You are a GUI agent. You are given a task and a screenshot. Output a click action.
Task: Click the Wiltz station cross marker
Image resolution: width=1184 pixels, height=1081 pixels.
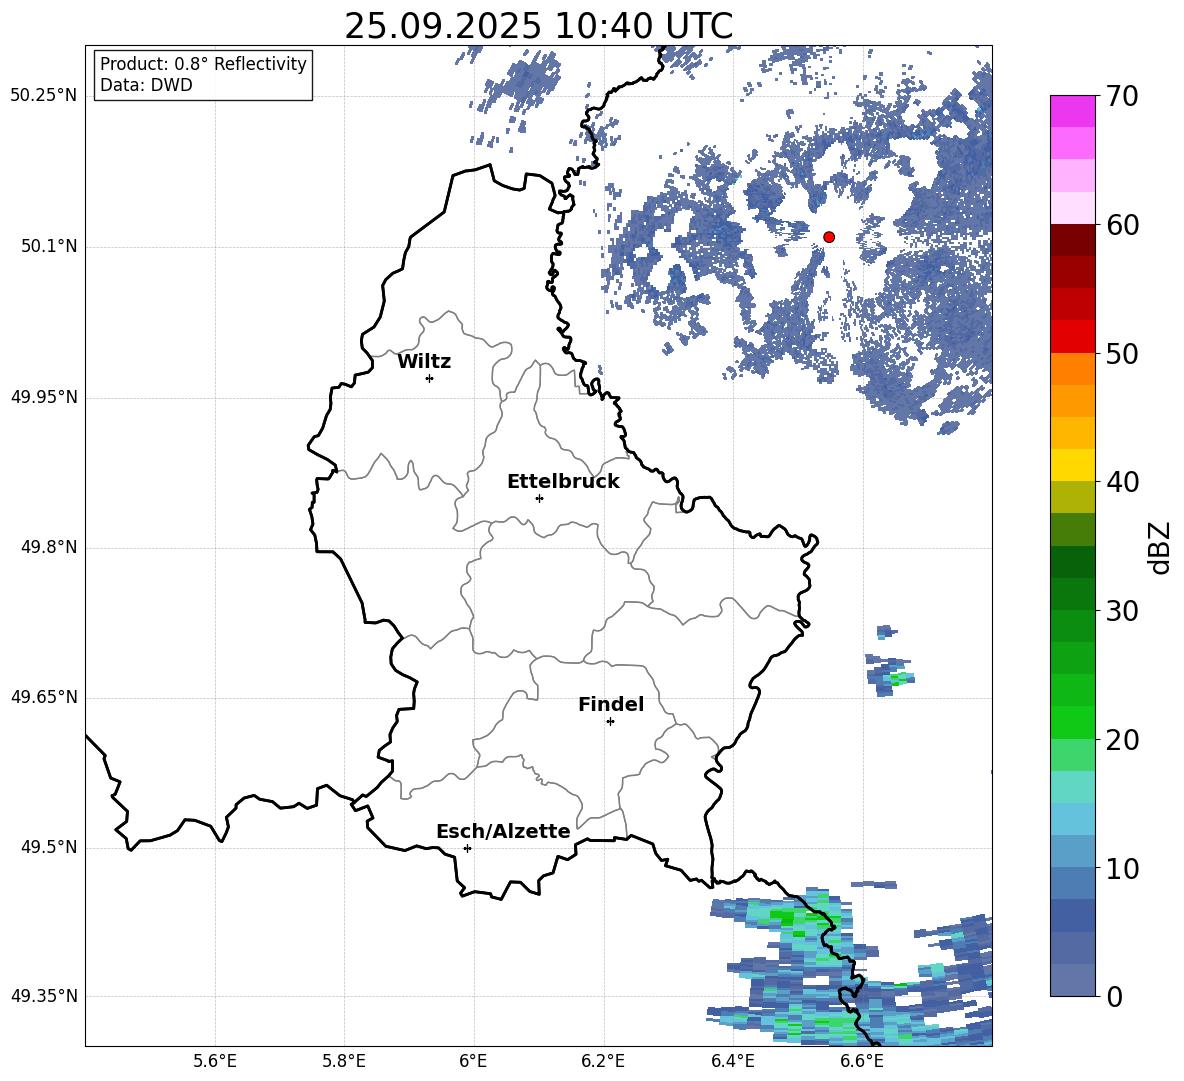point(429,378)
